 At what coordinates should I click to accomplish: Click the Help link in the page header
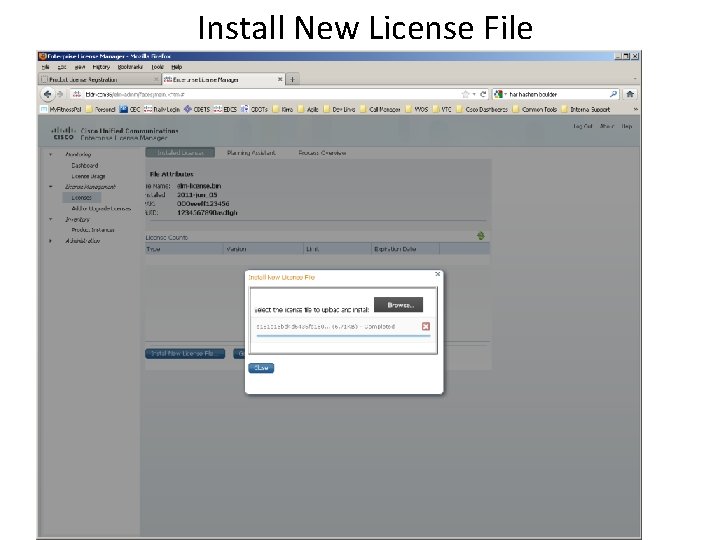pyautogui.click(x=627, y=126)
